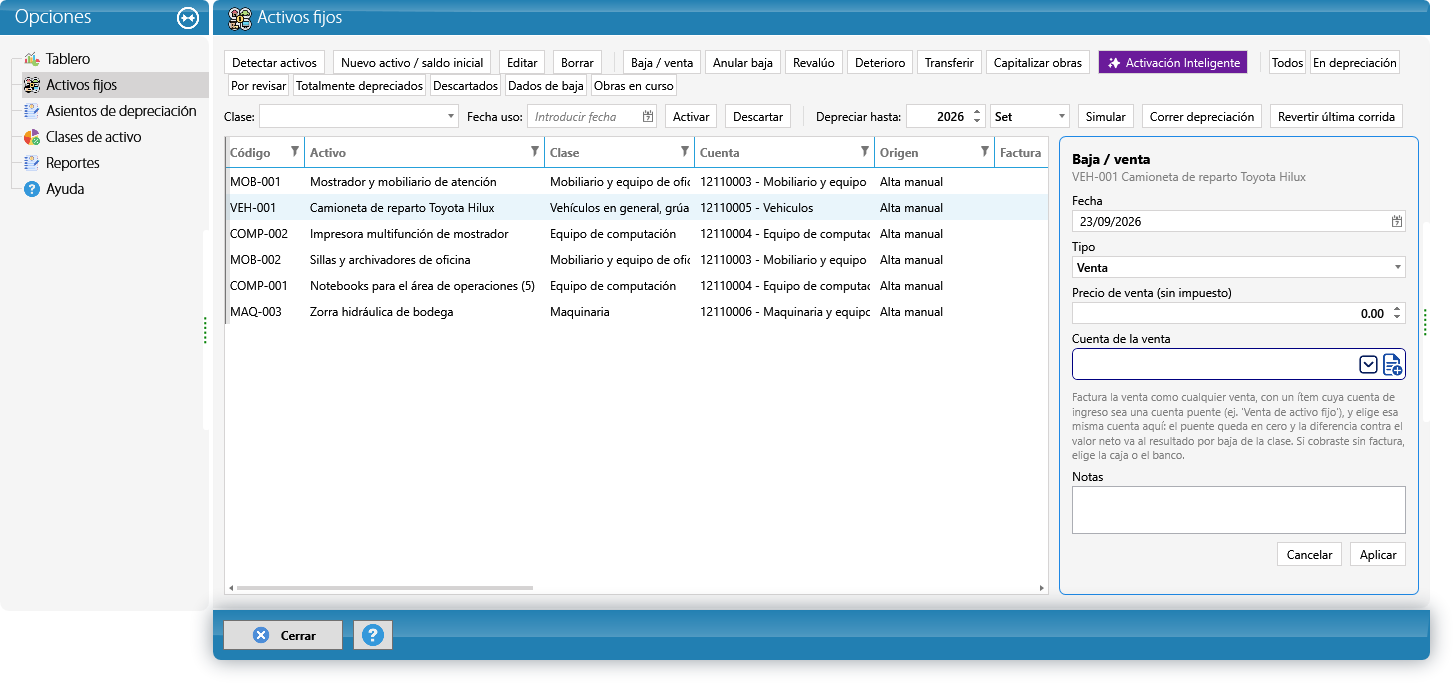Expand the Clase dropdown
The height and width of the screenshot is (683, 1453).
point(450,117)
